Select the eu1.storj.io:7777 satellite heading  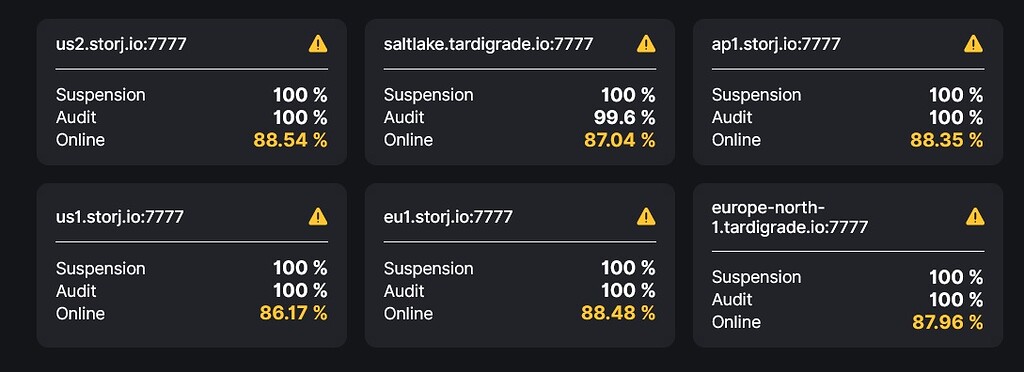[x=448, y=217]
